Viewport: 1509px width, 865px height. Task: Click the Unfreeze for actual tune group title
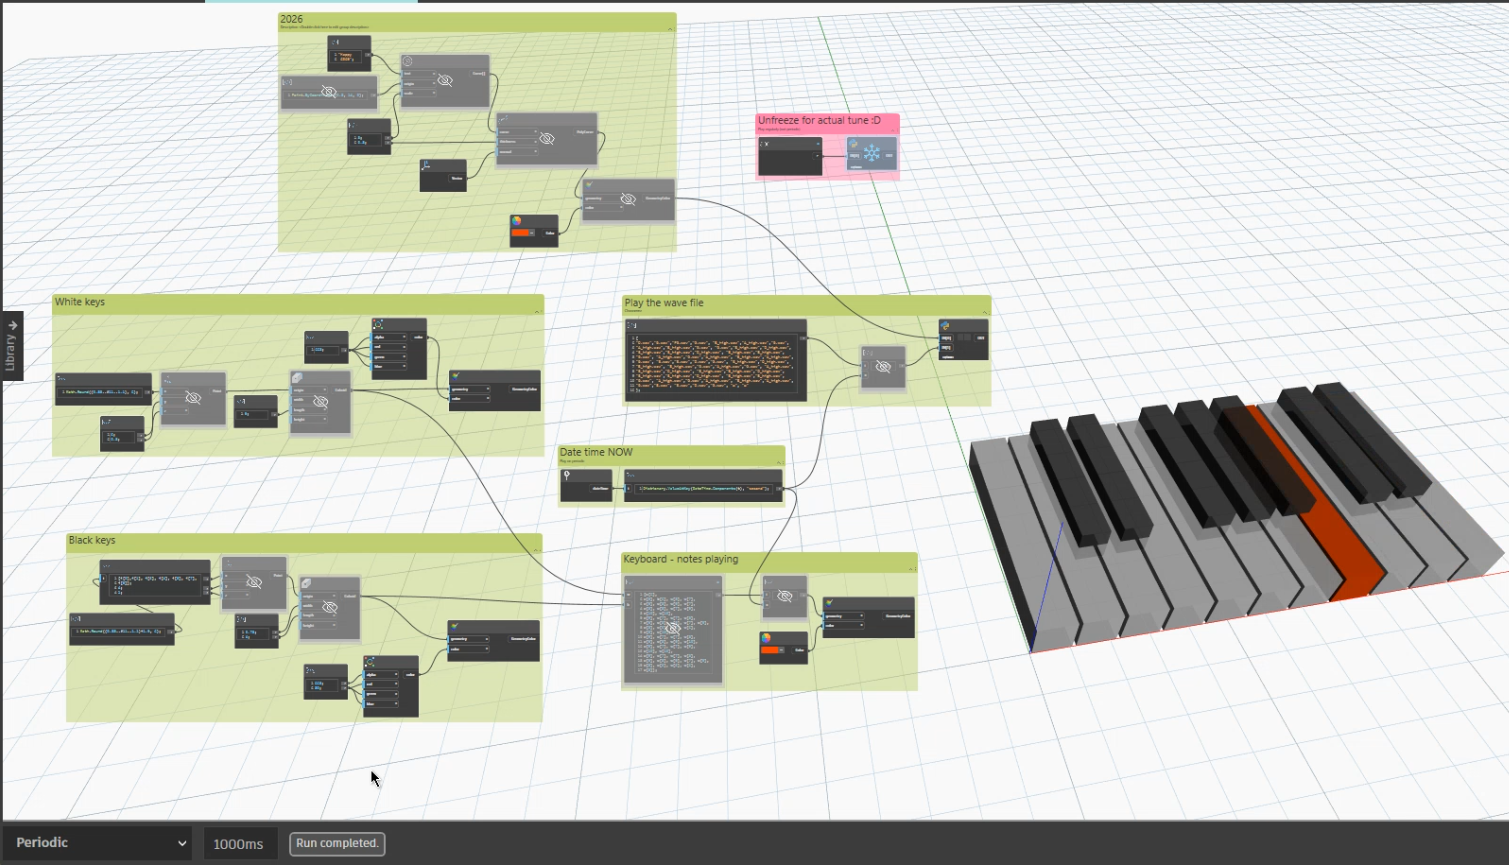(819, 120)
